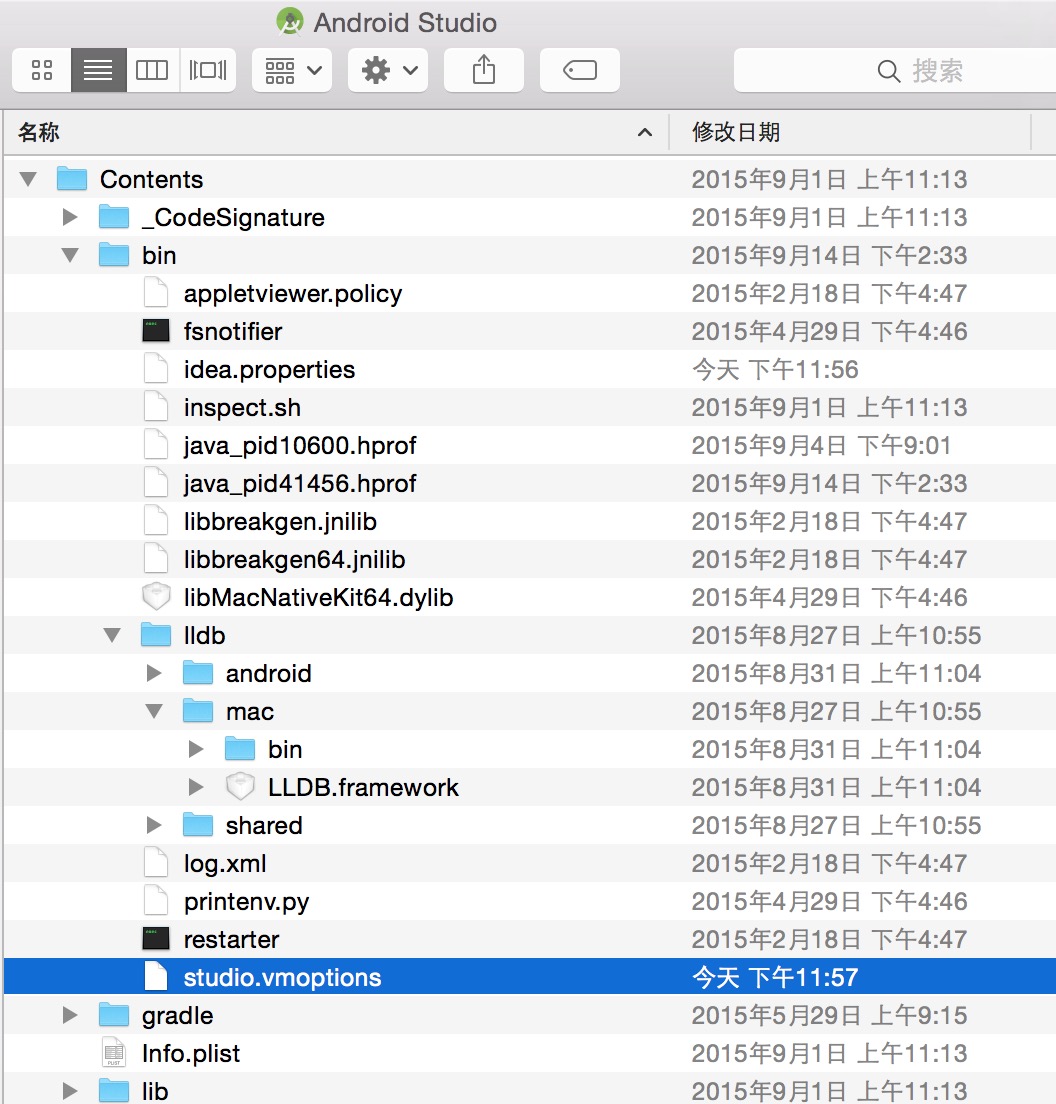
Task: Sort by 修改日期 column header
Action: pos(850,132)
